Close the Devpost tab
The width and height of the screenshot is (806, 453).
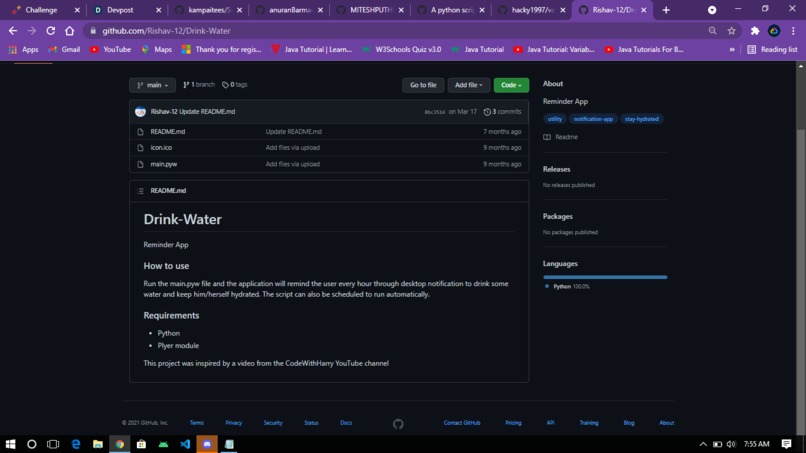pos(158,10)
